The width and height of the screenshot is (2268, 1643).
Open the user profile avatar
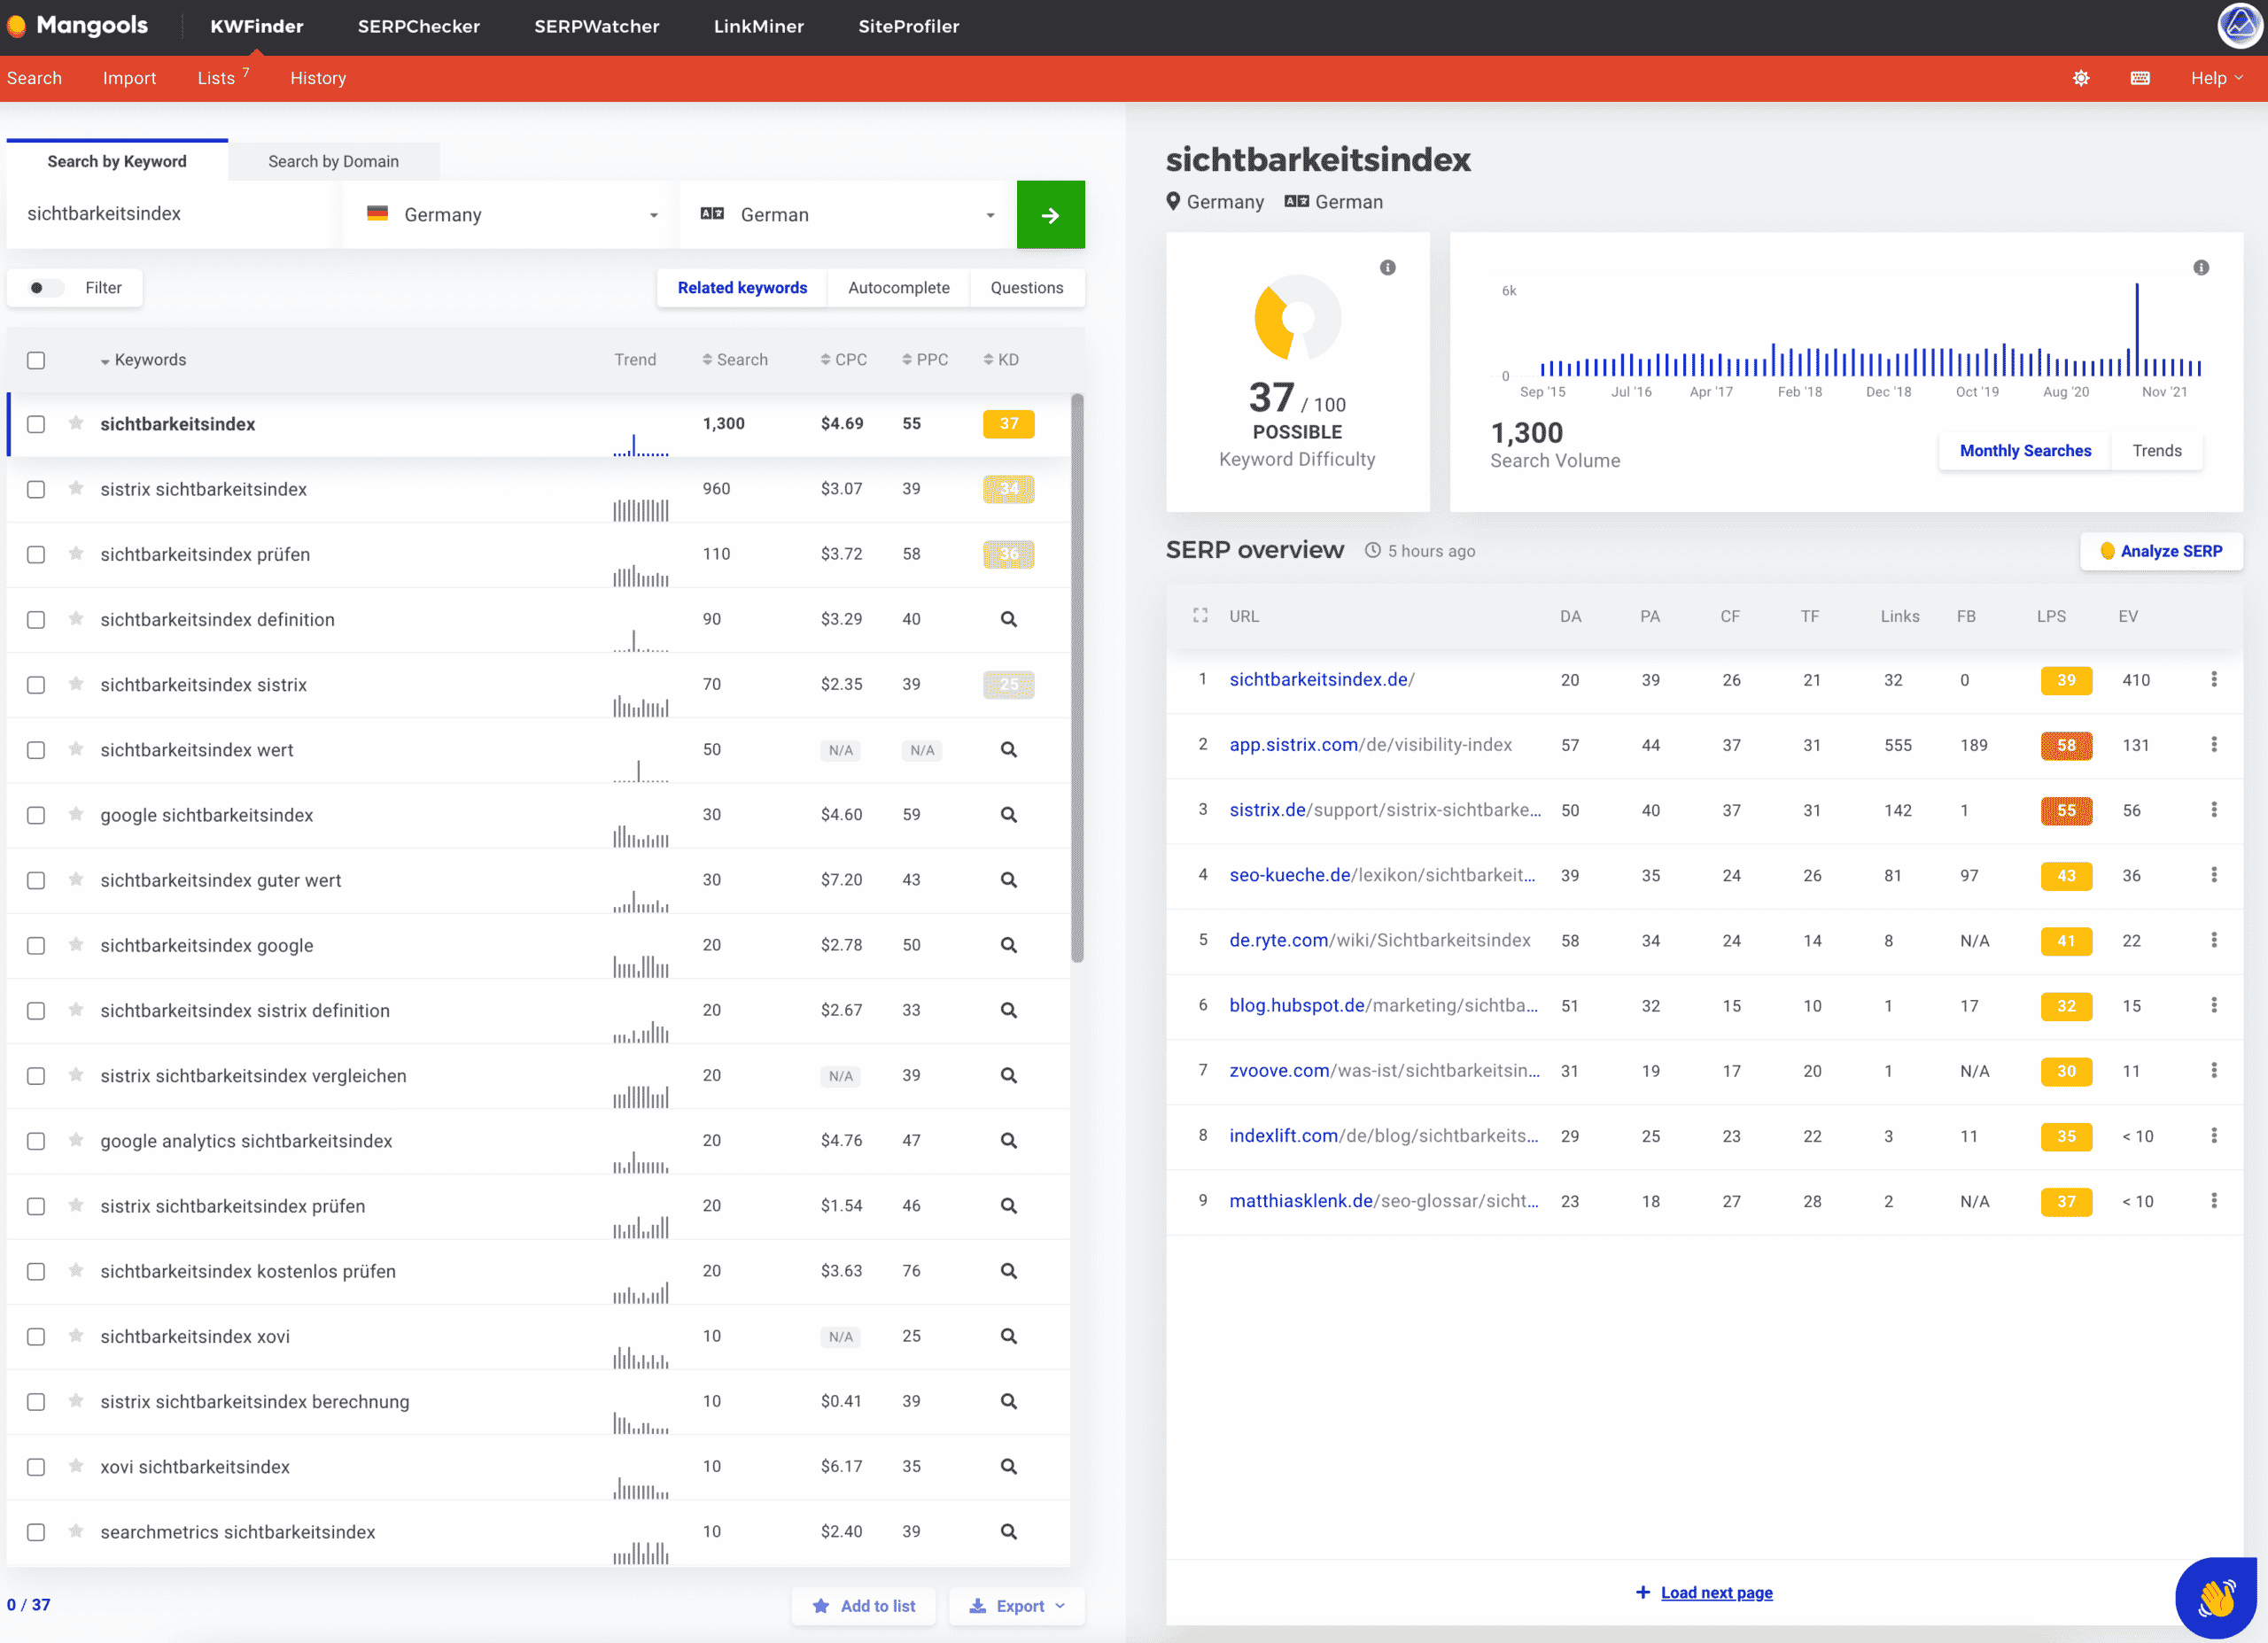click(x=2240, y=25)
